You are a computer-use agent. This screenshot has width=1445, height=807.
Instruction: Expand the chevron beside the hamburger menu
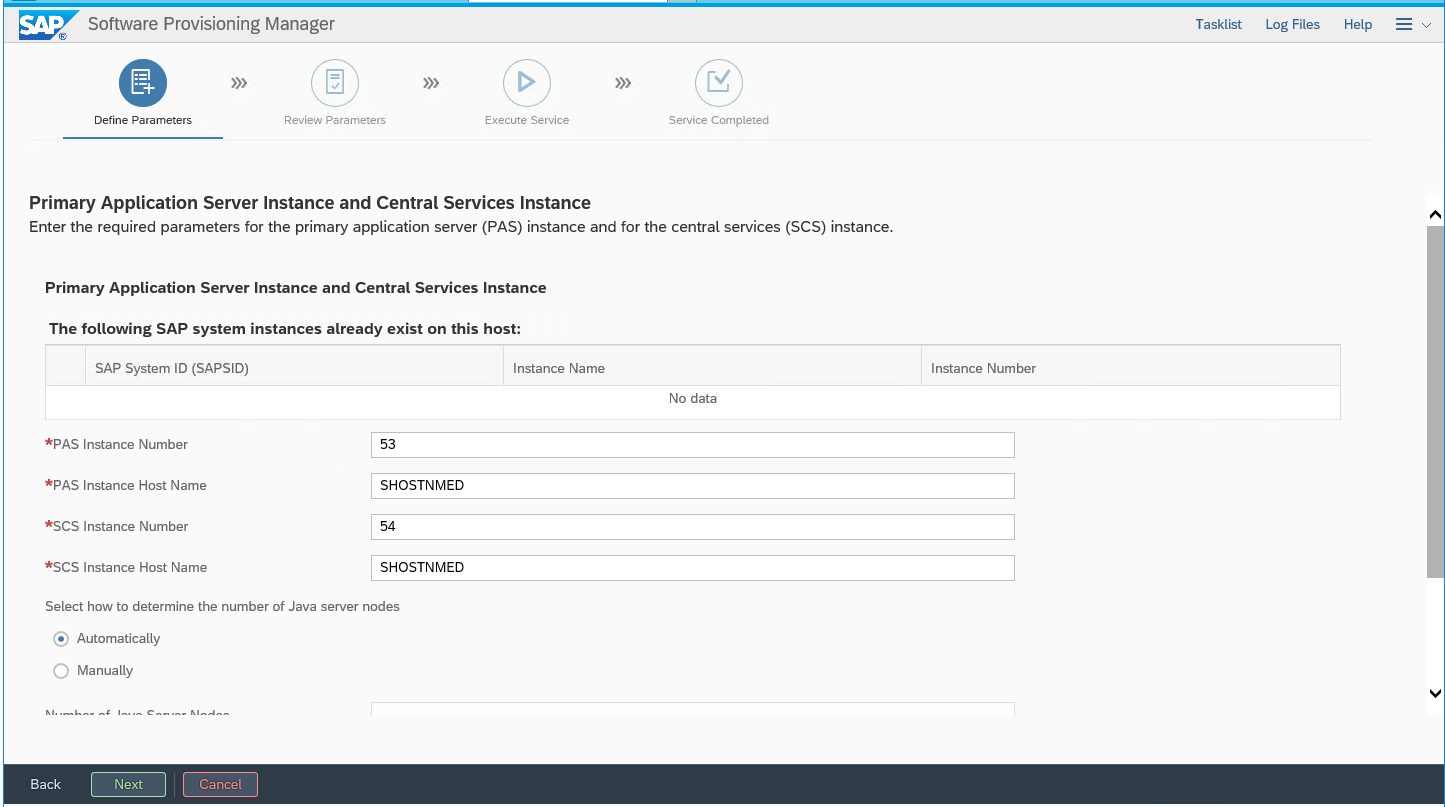1427,25
